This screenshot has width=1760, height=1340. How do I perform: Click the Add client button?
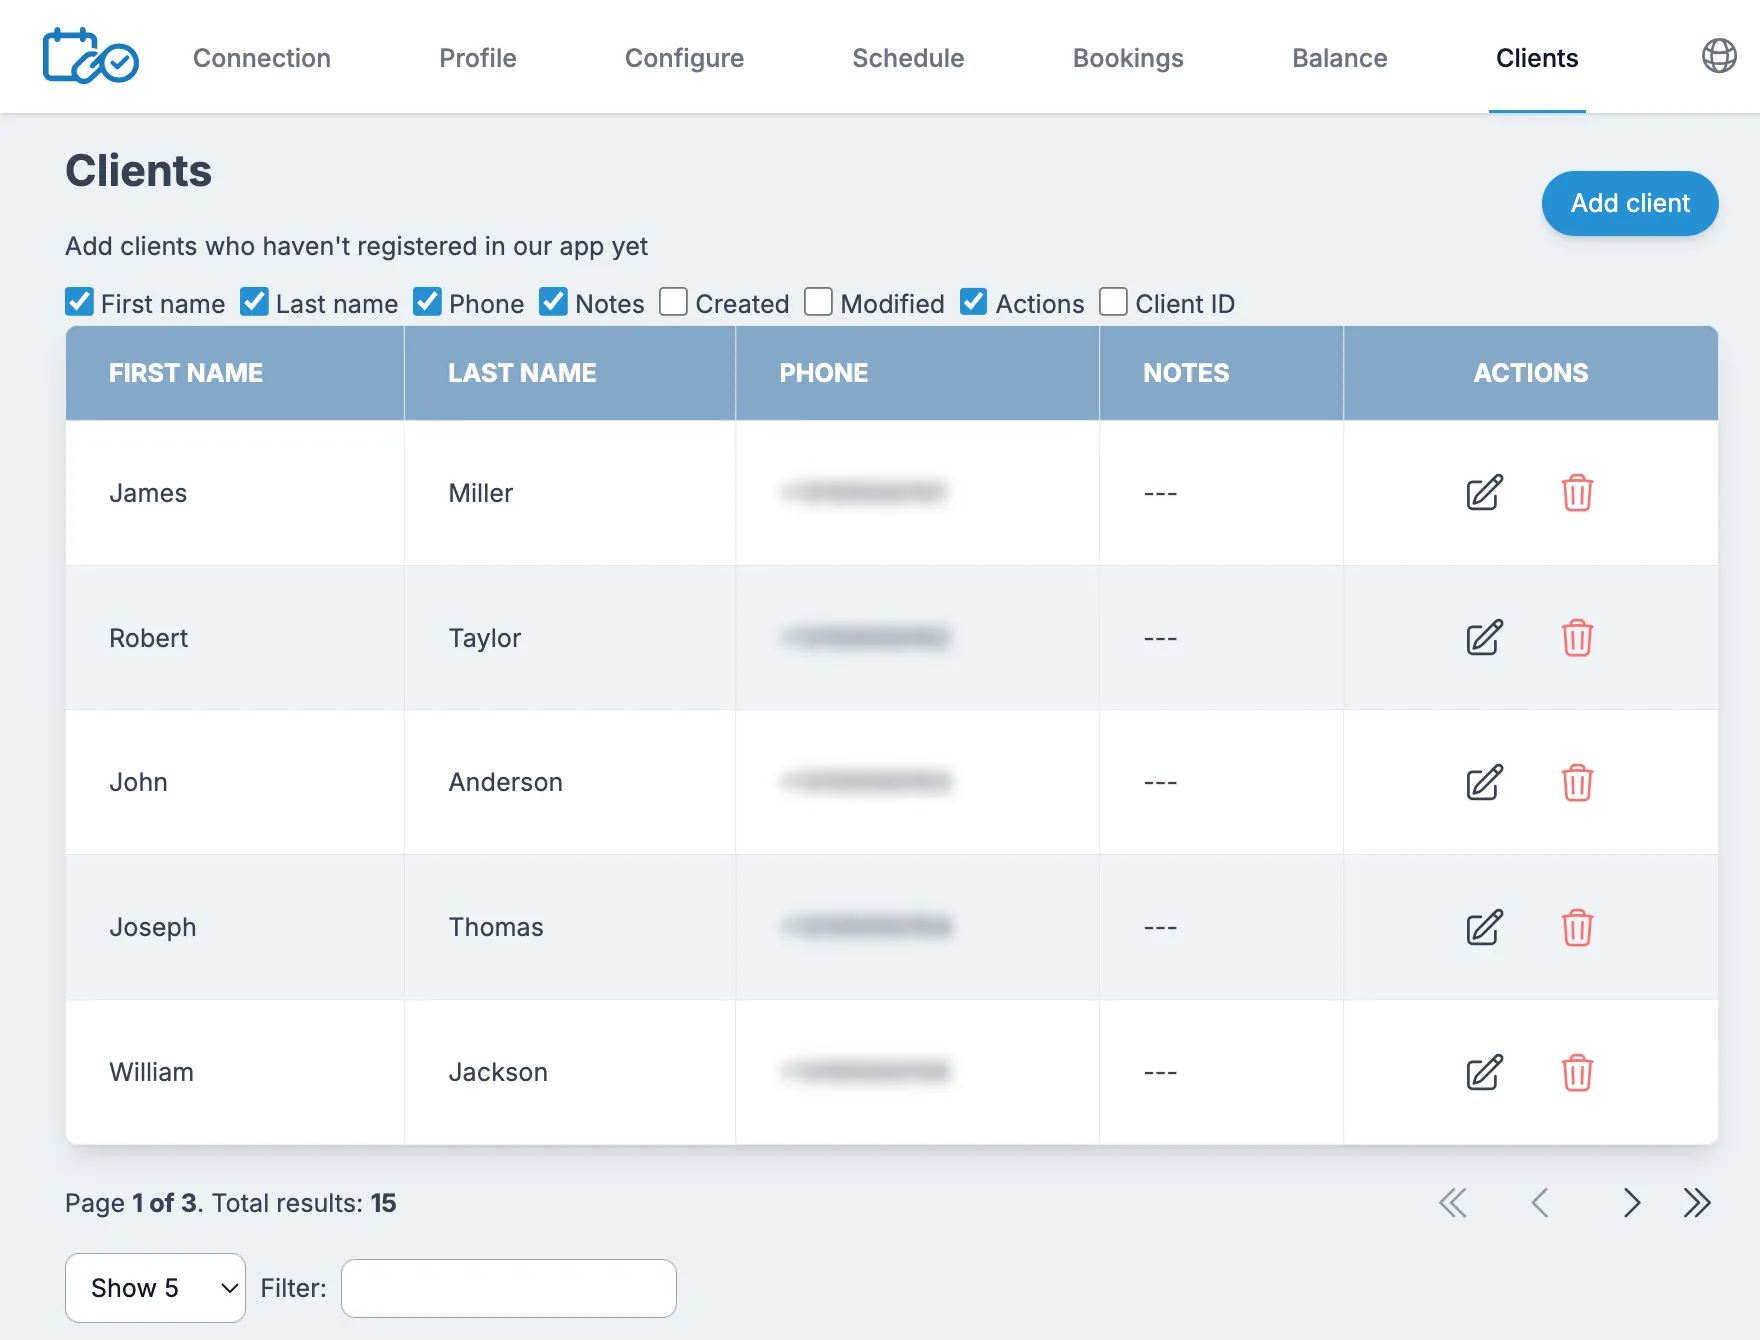point(1629,203)
